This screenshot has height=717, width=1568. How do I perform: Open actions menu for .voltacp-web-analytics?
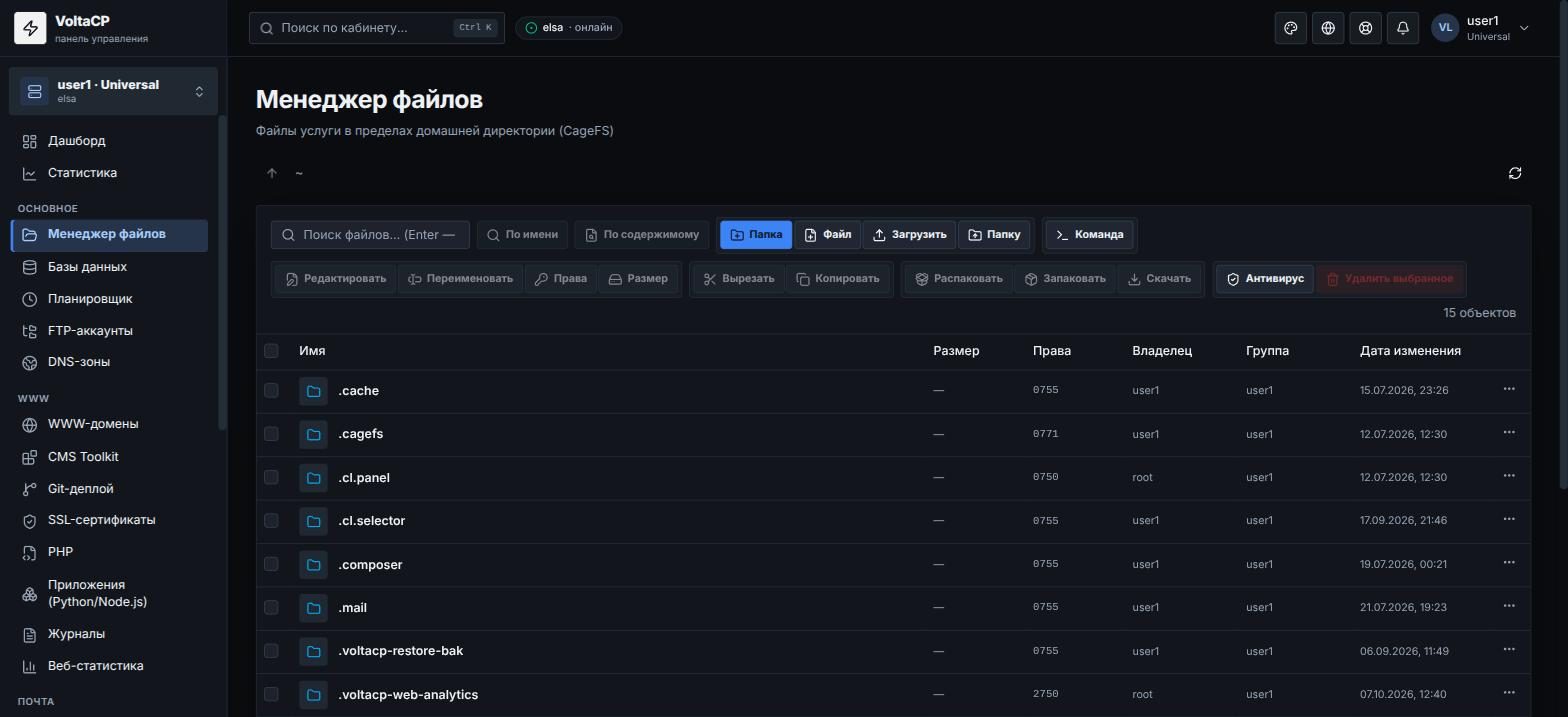tap(1509, 693)
